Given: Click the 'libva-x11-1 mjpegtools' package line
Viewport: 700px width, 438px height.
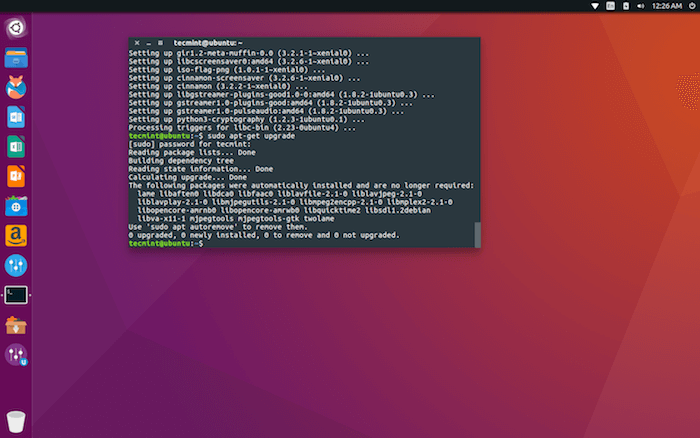Looking at the screenshot, I should (236, 218).
